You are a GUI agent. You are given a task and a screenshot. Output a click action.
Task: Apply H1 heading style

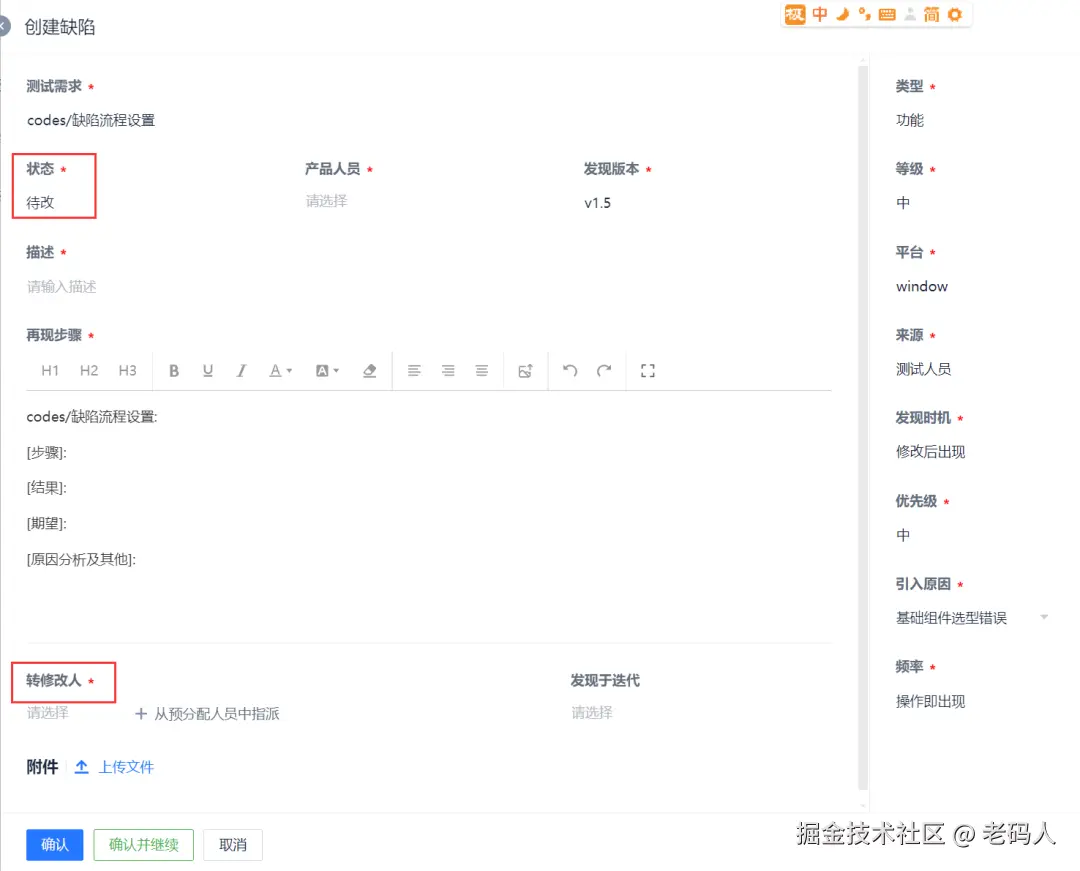50,370
